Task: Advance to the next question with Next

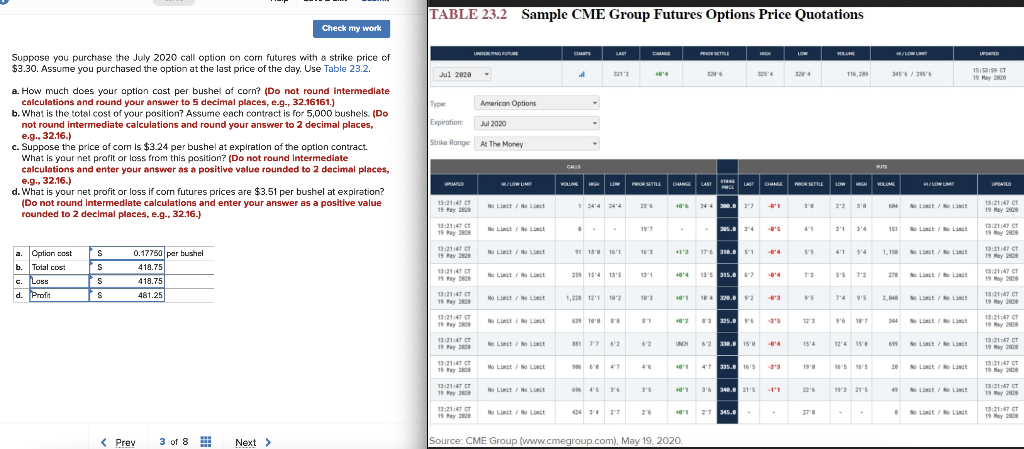Action: (253, 442)
